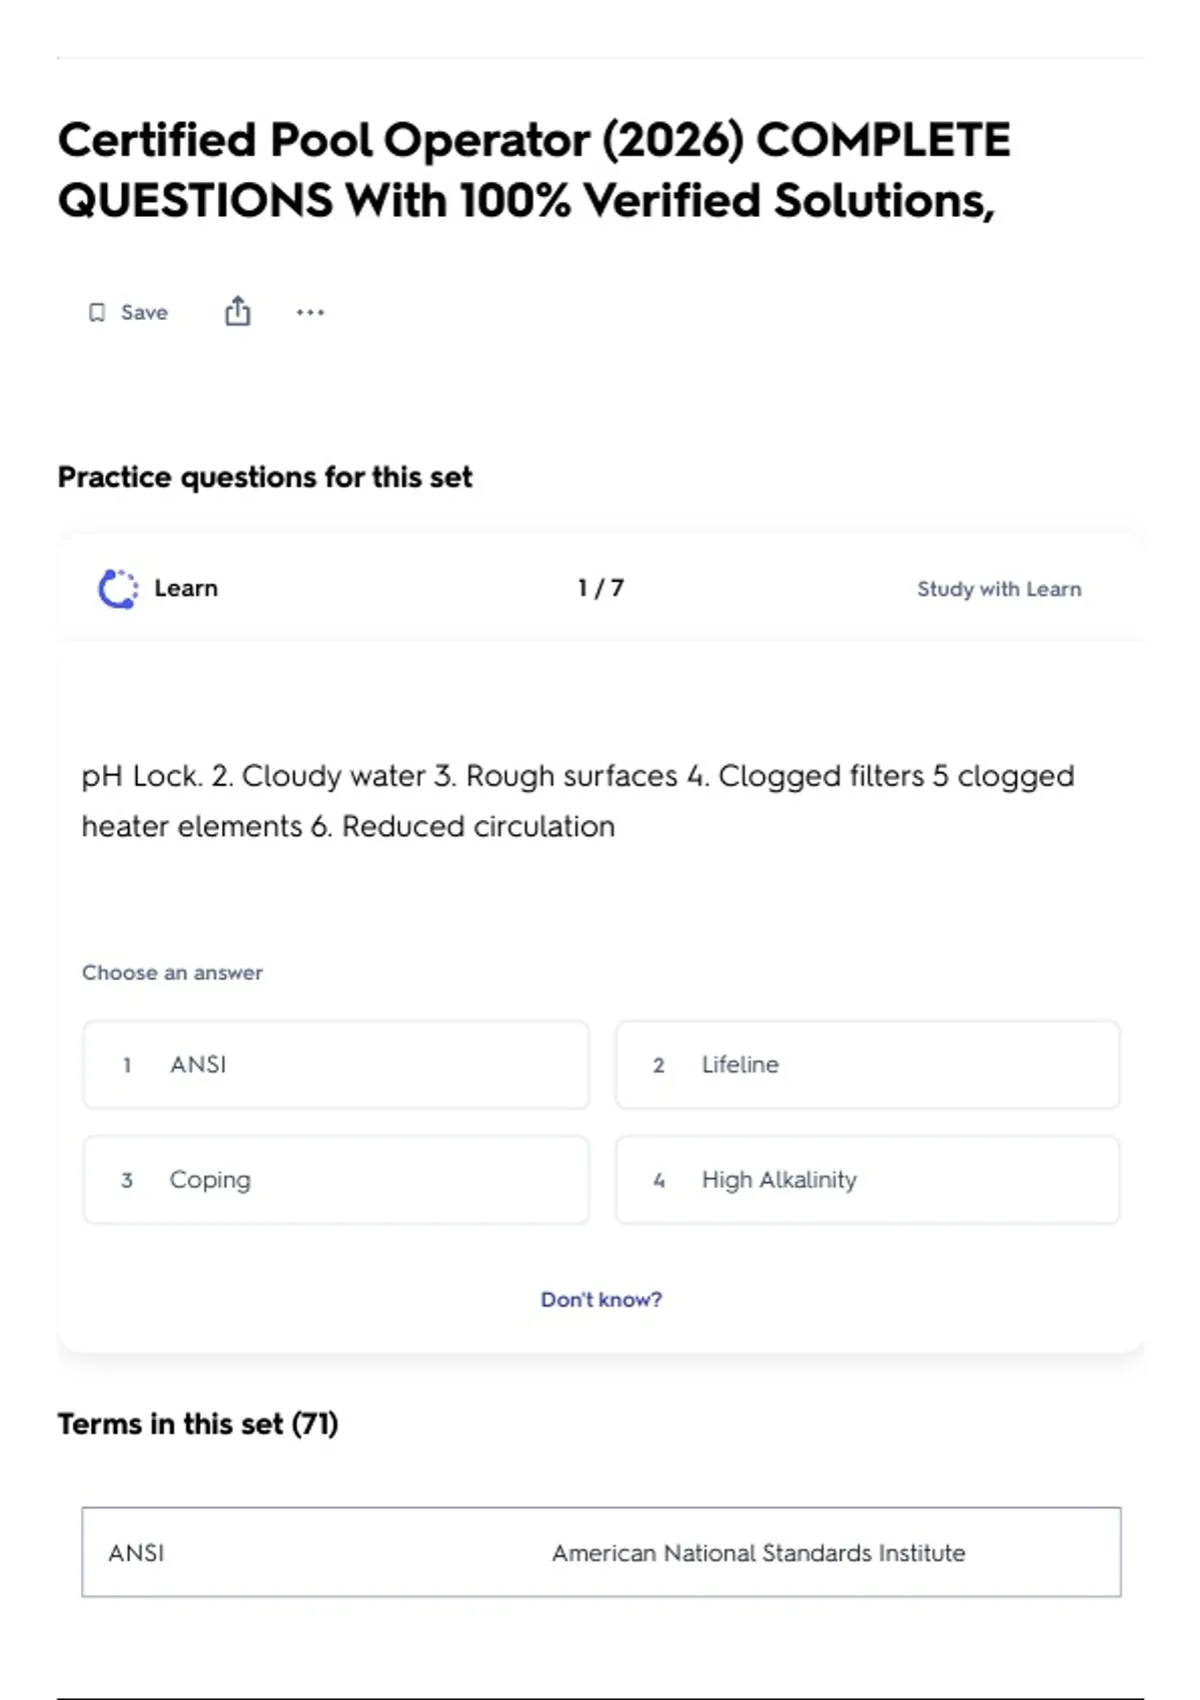Click the Practice questions for this set heading
This screenshot has width=1200, height=1700.
pyautogui.click(x=265, y=477)
